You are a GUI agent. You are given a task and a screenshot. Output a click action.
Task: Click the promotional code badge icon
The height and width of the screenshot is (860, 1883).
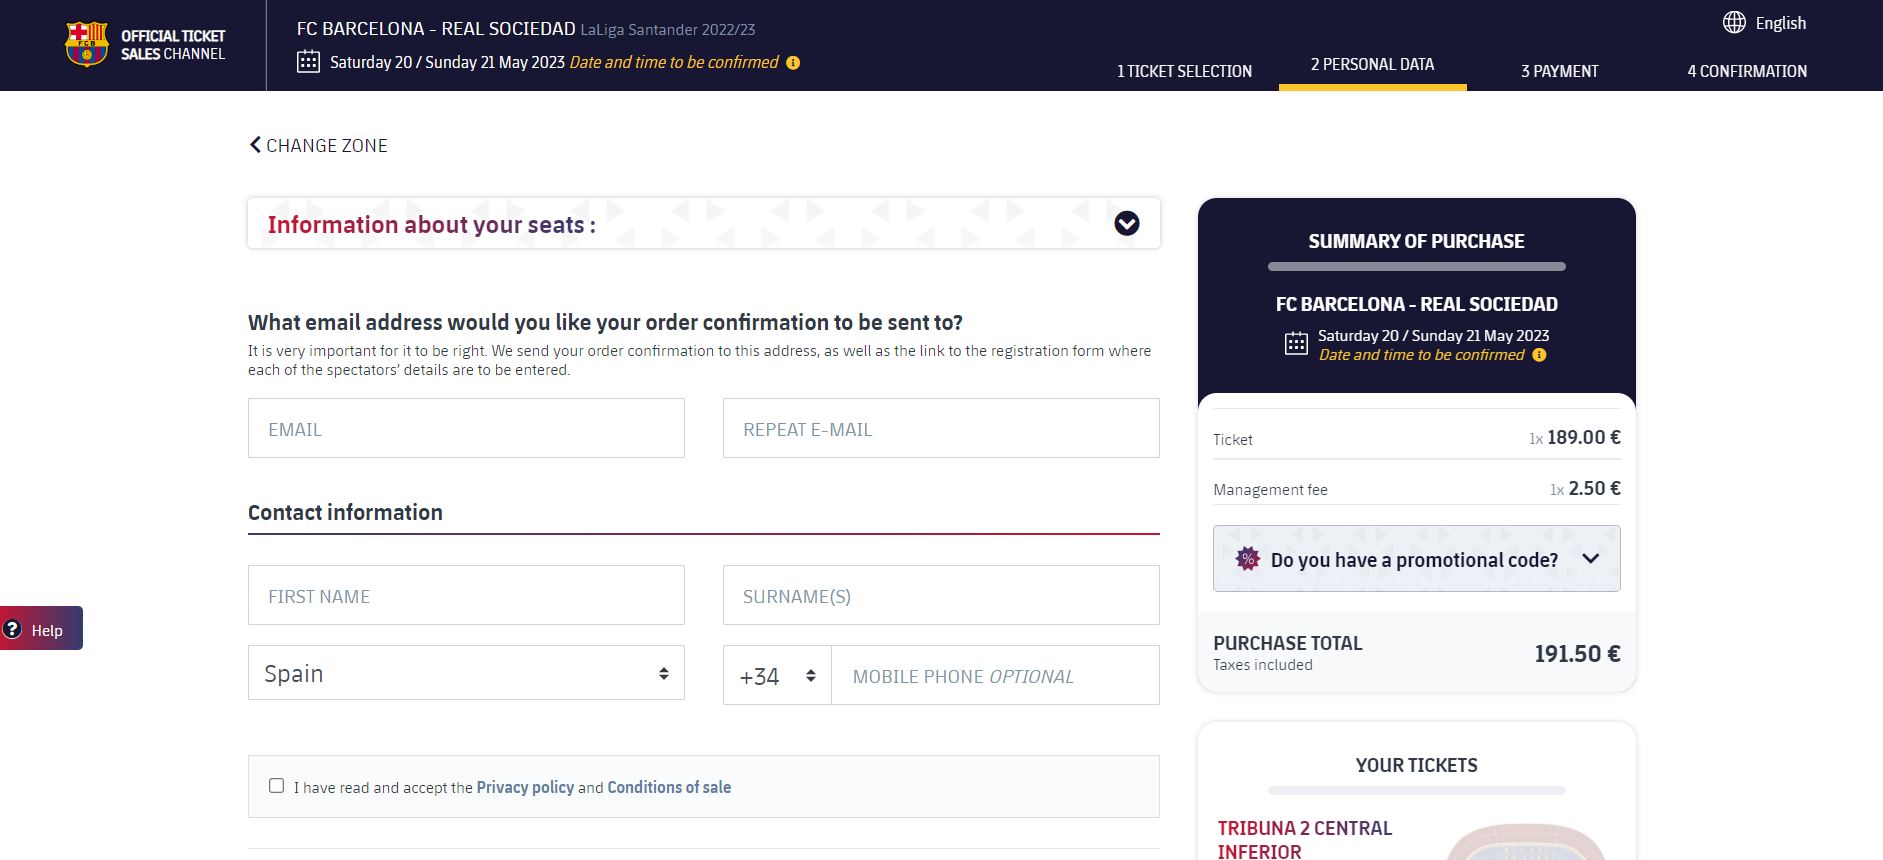coord(1247,559)
